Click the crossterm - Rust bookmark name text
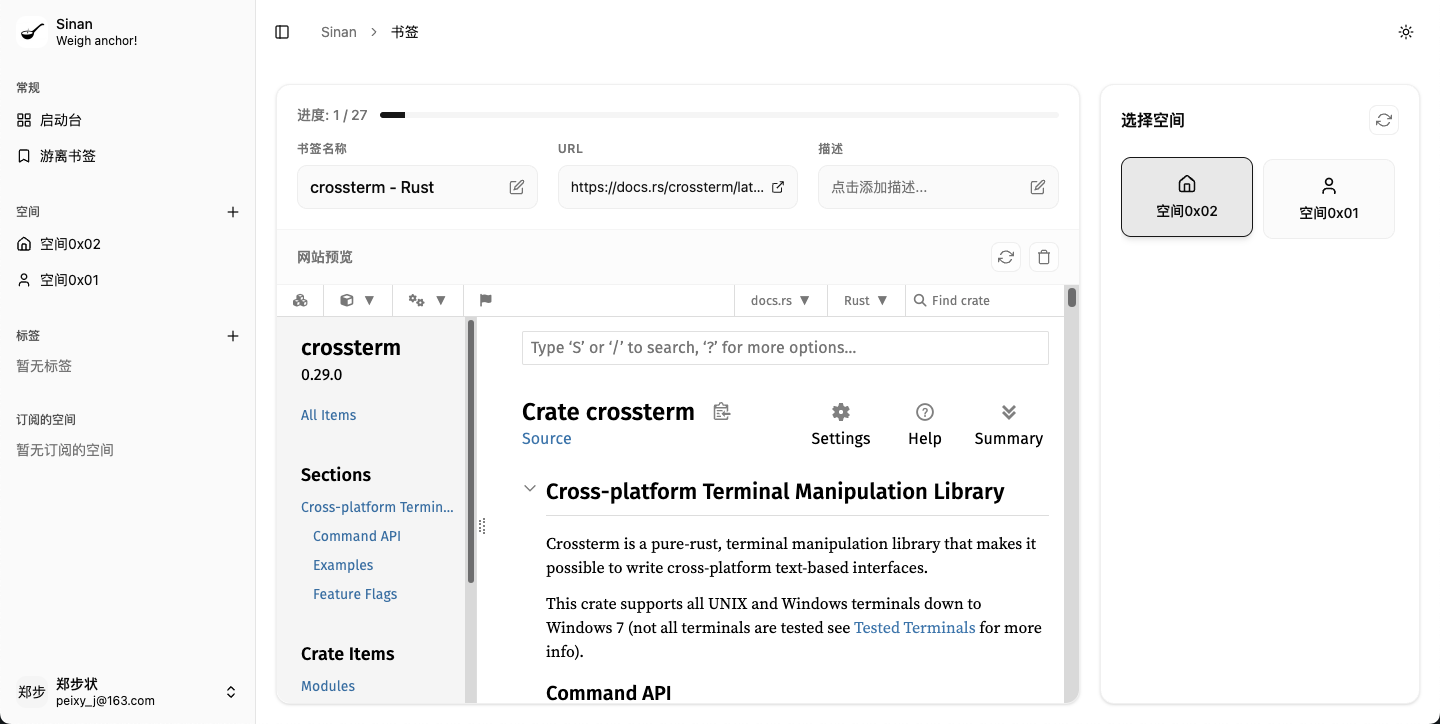Screen dimensions: 1440x724 pyautogui.click(x=372, y=187)
